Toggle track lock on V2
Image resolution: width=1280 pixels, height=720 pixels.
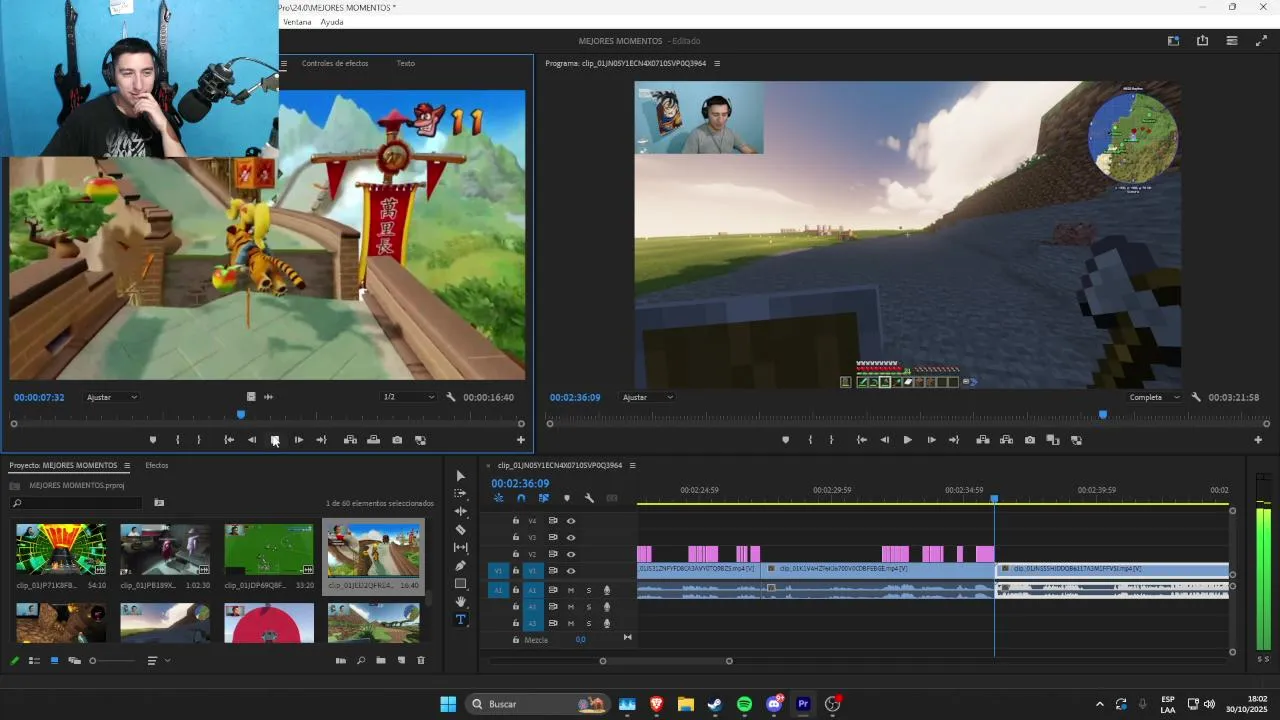click(516, 554)
